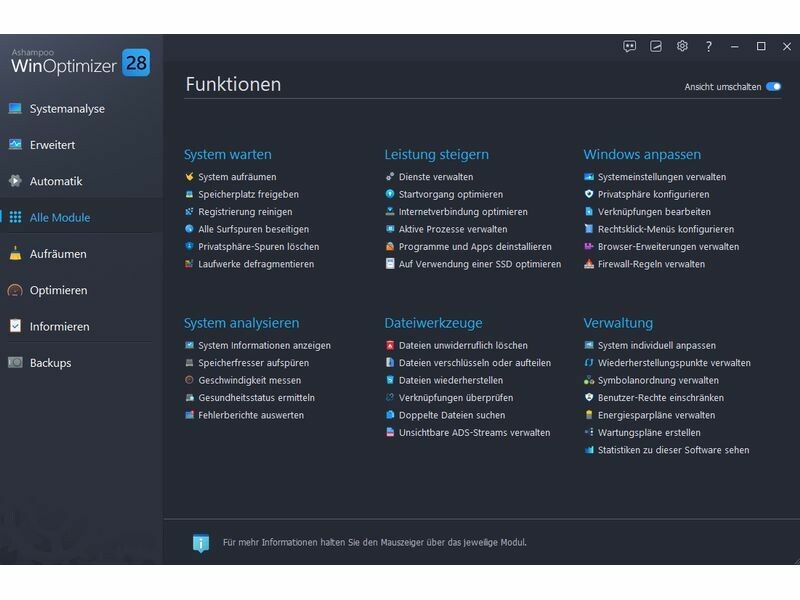800x600 pixels.
Task: Switch to the Aufräumen sidebar section
Action: point(58,254)
